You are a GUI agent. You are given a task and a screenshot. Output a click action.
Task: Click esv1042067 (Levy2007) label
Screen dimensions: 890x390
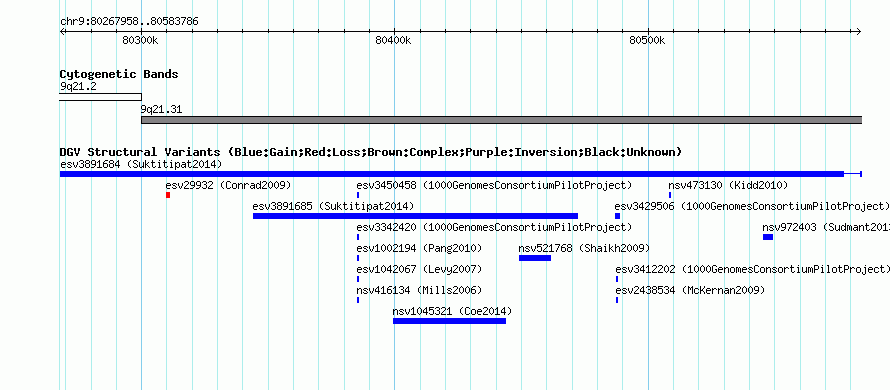(x=419, y=270)
